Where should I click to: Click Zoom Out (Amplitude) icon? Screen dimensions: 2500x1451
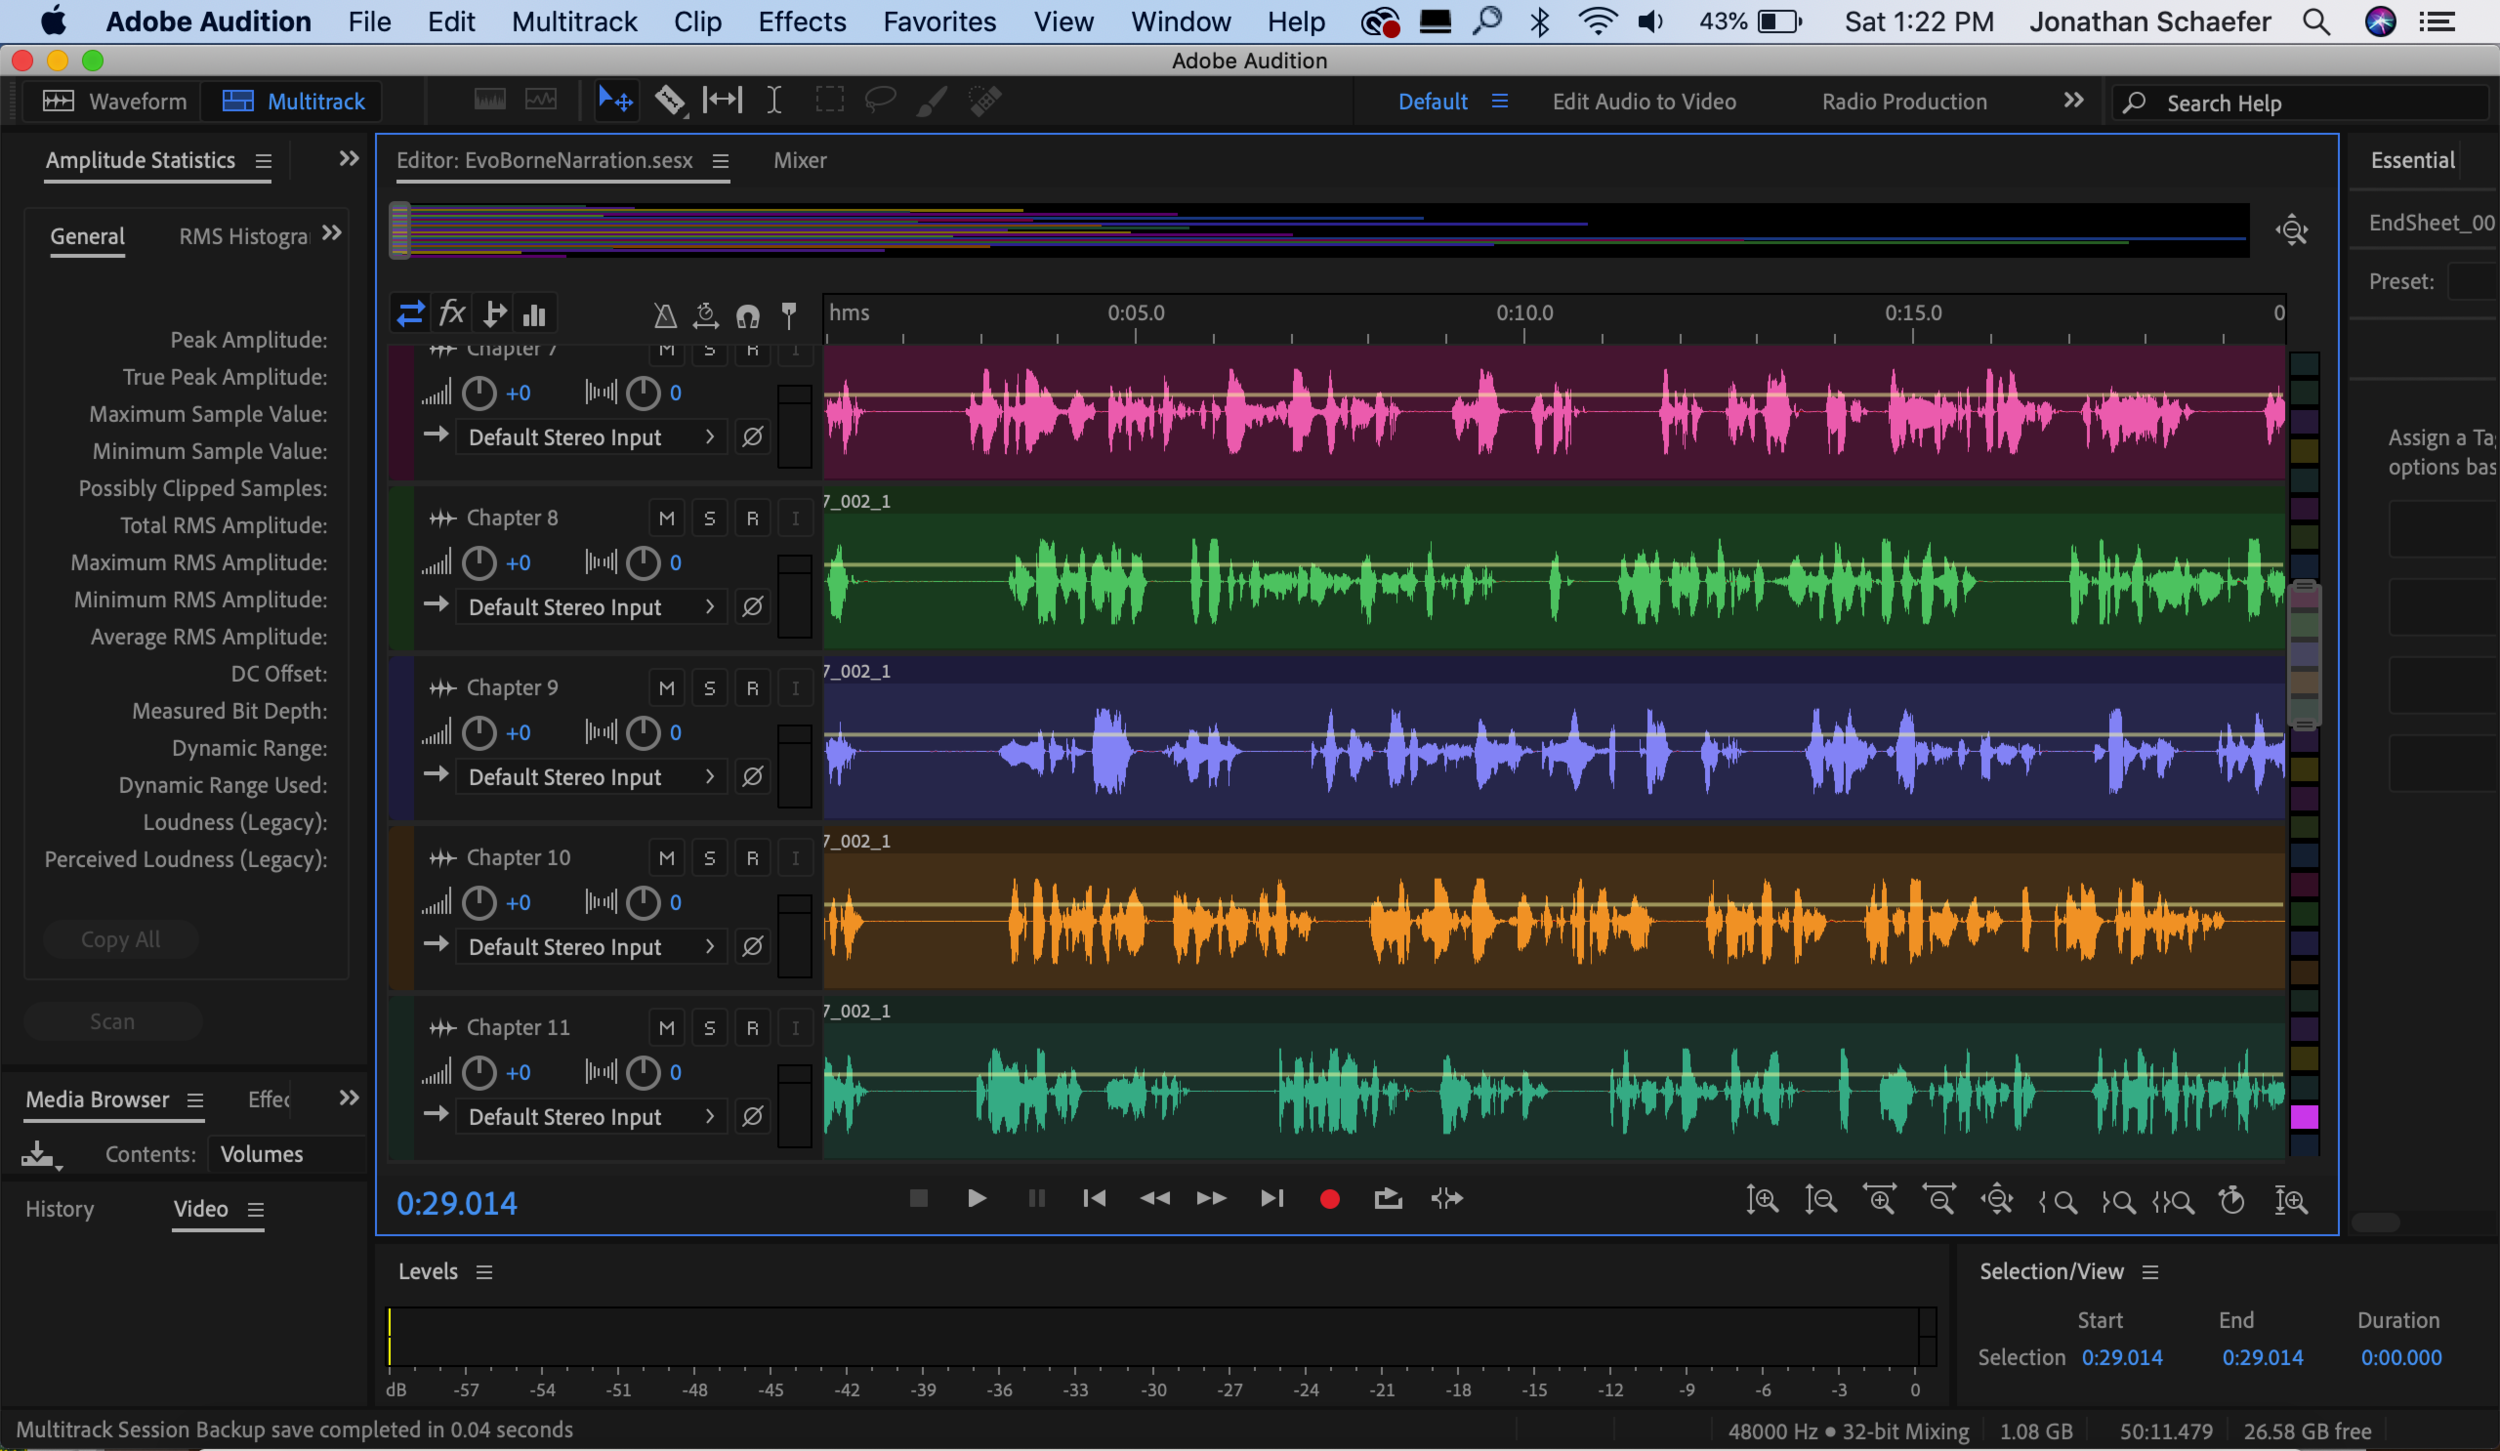1821,1200
